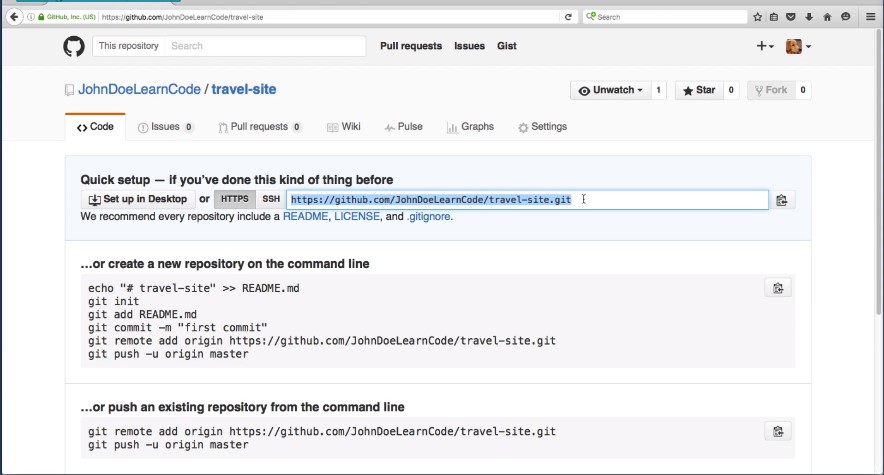Viewport: 884px width, 475px height.
Task: Click the GitHub Octocat logo
Action: coord(74,46)
